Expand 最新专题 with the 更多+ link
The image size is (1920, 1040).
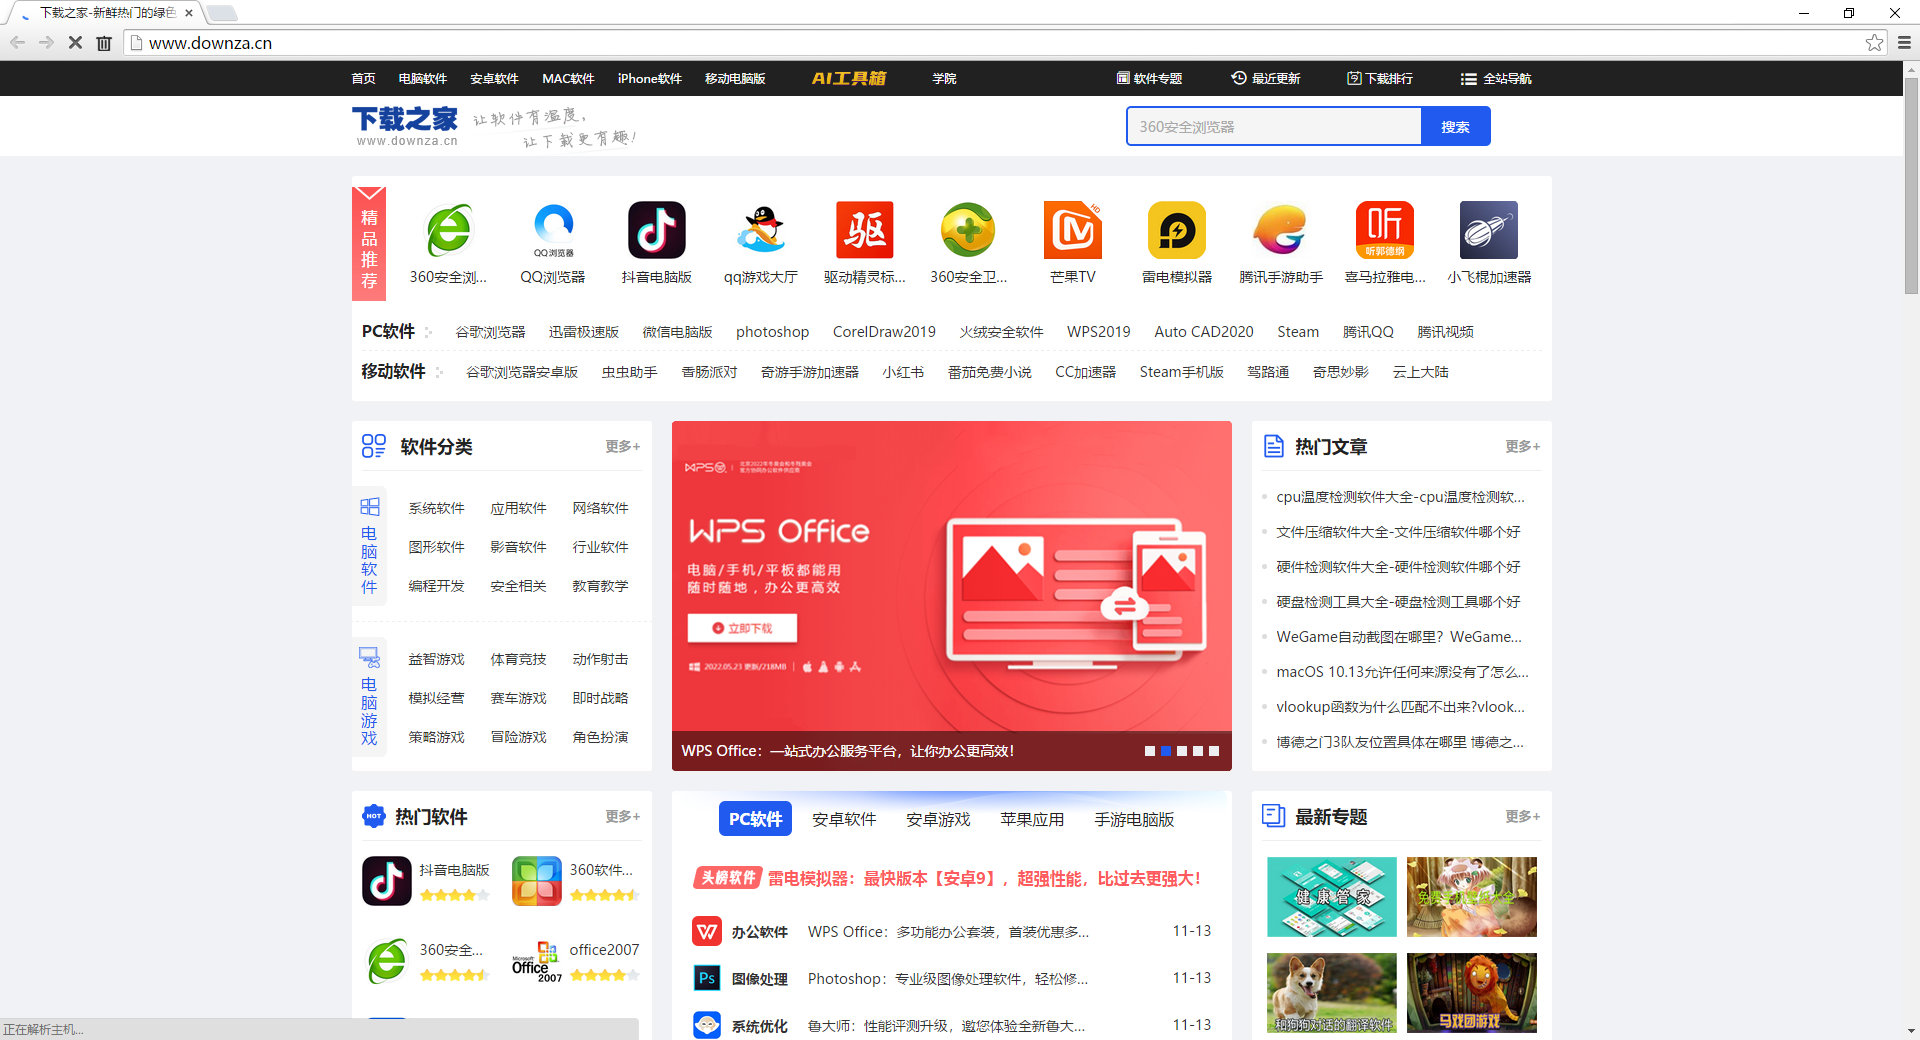[x=1522, y=817]
